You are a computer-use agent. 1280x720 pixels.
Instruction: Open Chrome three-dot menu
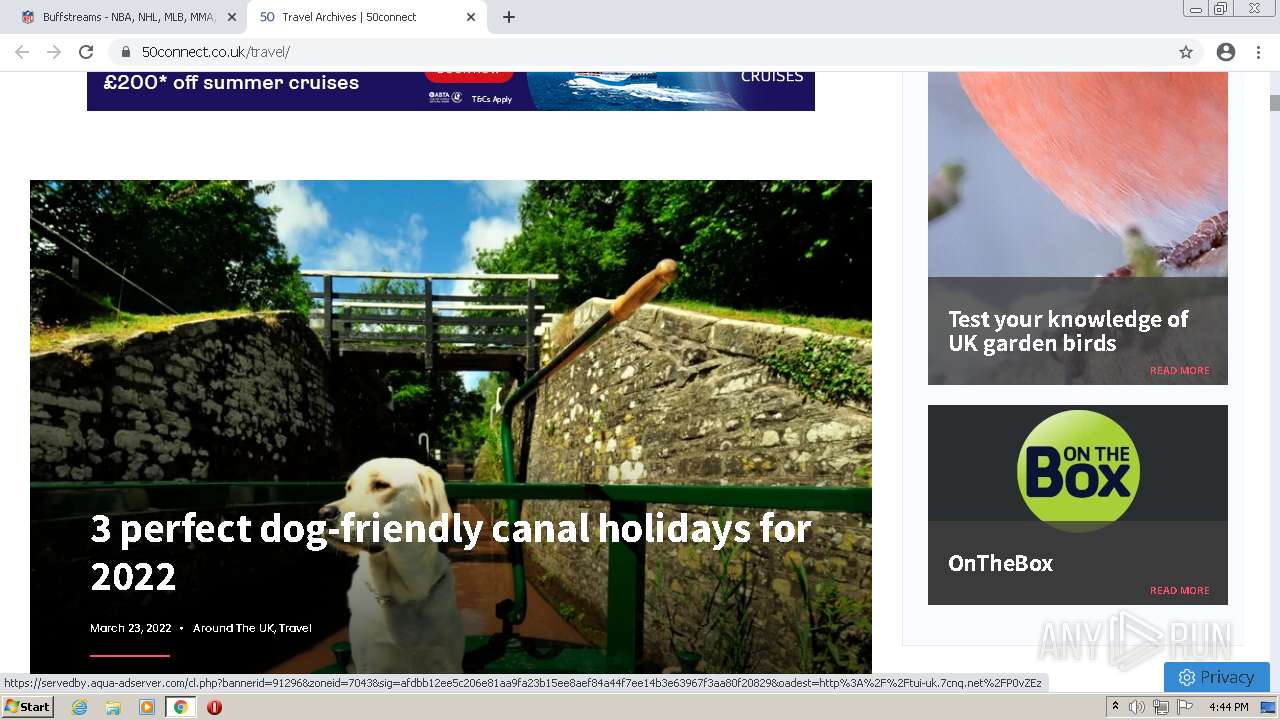pos(1258,52)
